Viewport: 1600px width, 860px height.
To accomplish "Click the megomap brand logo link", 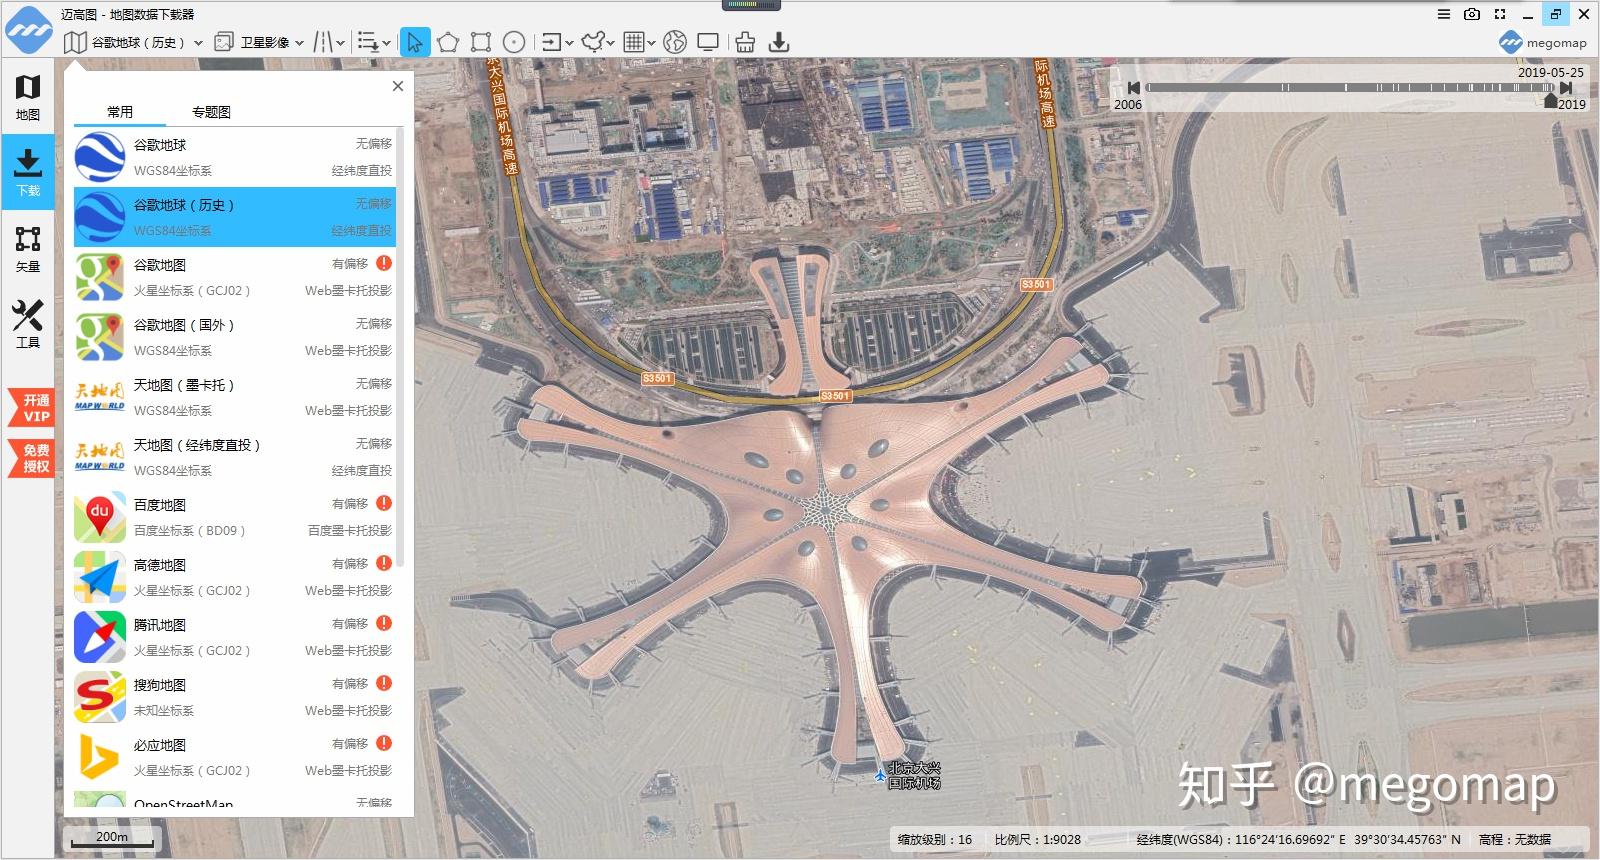I will [1543, 42].
